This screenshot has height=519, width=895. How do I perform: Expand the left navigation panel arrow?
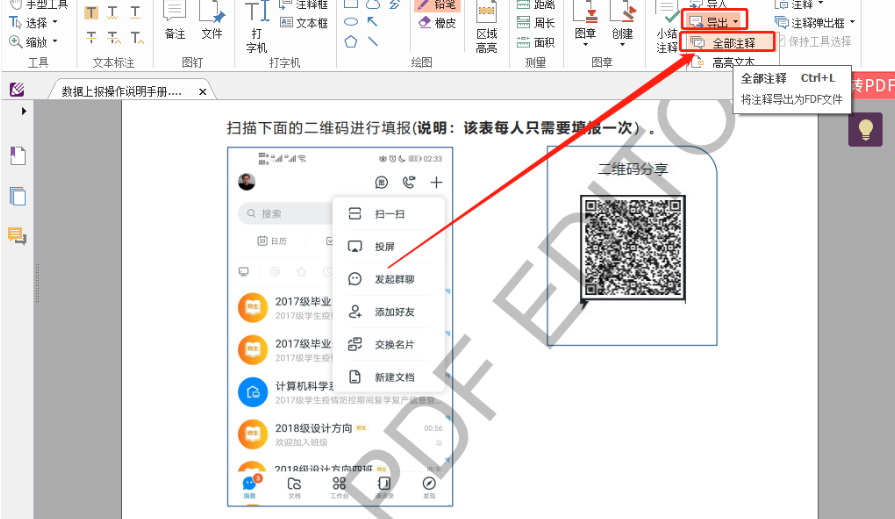[23, 111]
